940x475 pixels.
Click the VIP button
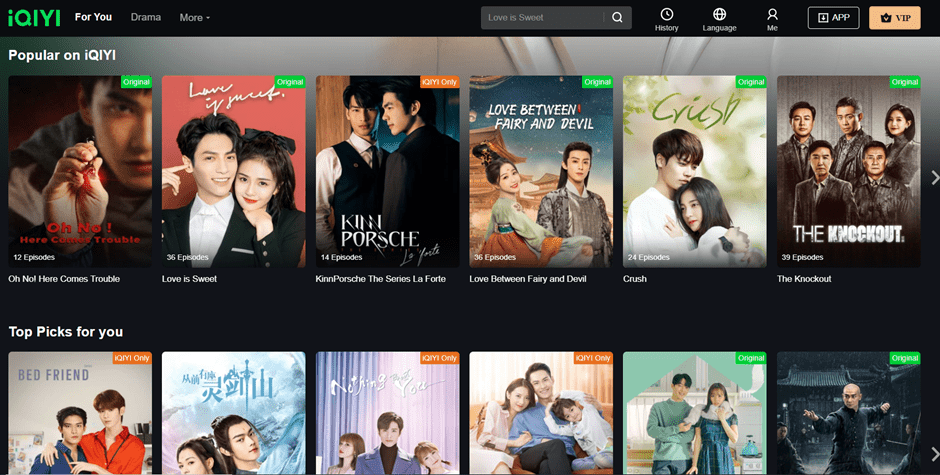[894, 17]
